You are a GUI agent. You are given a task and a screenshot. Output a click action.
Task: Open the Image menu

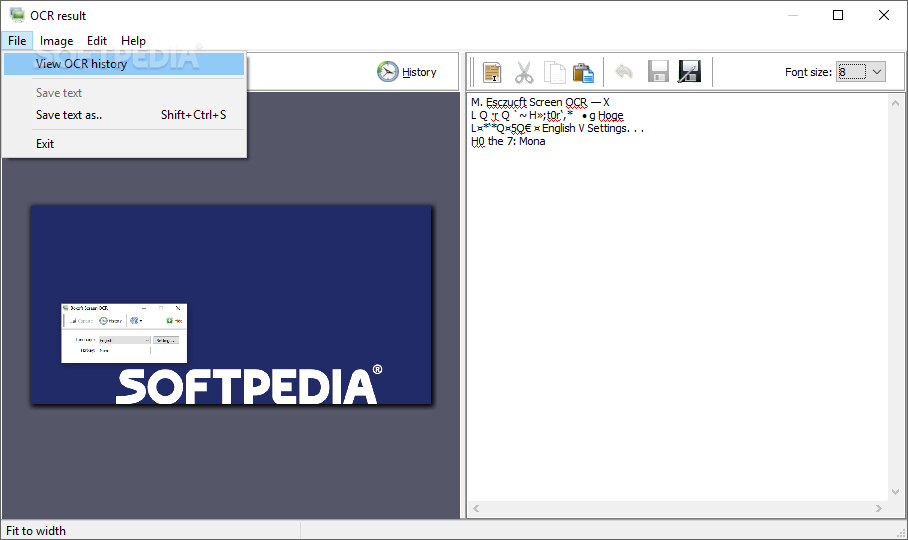56,41
